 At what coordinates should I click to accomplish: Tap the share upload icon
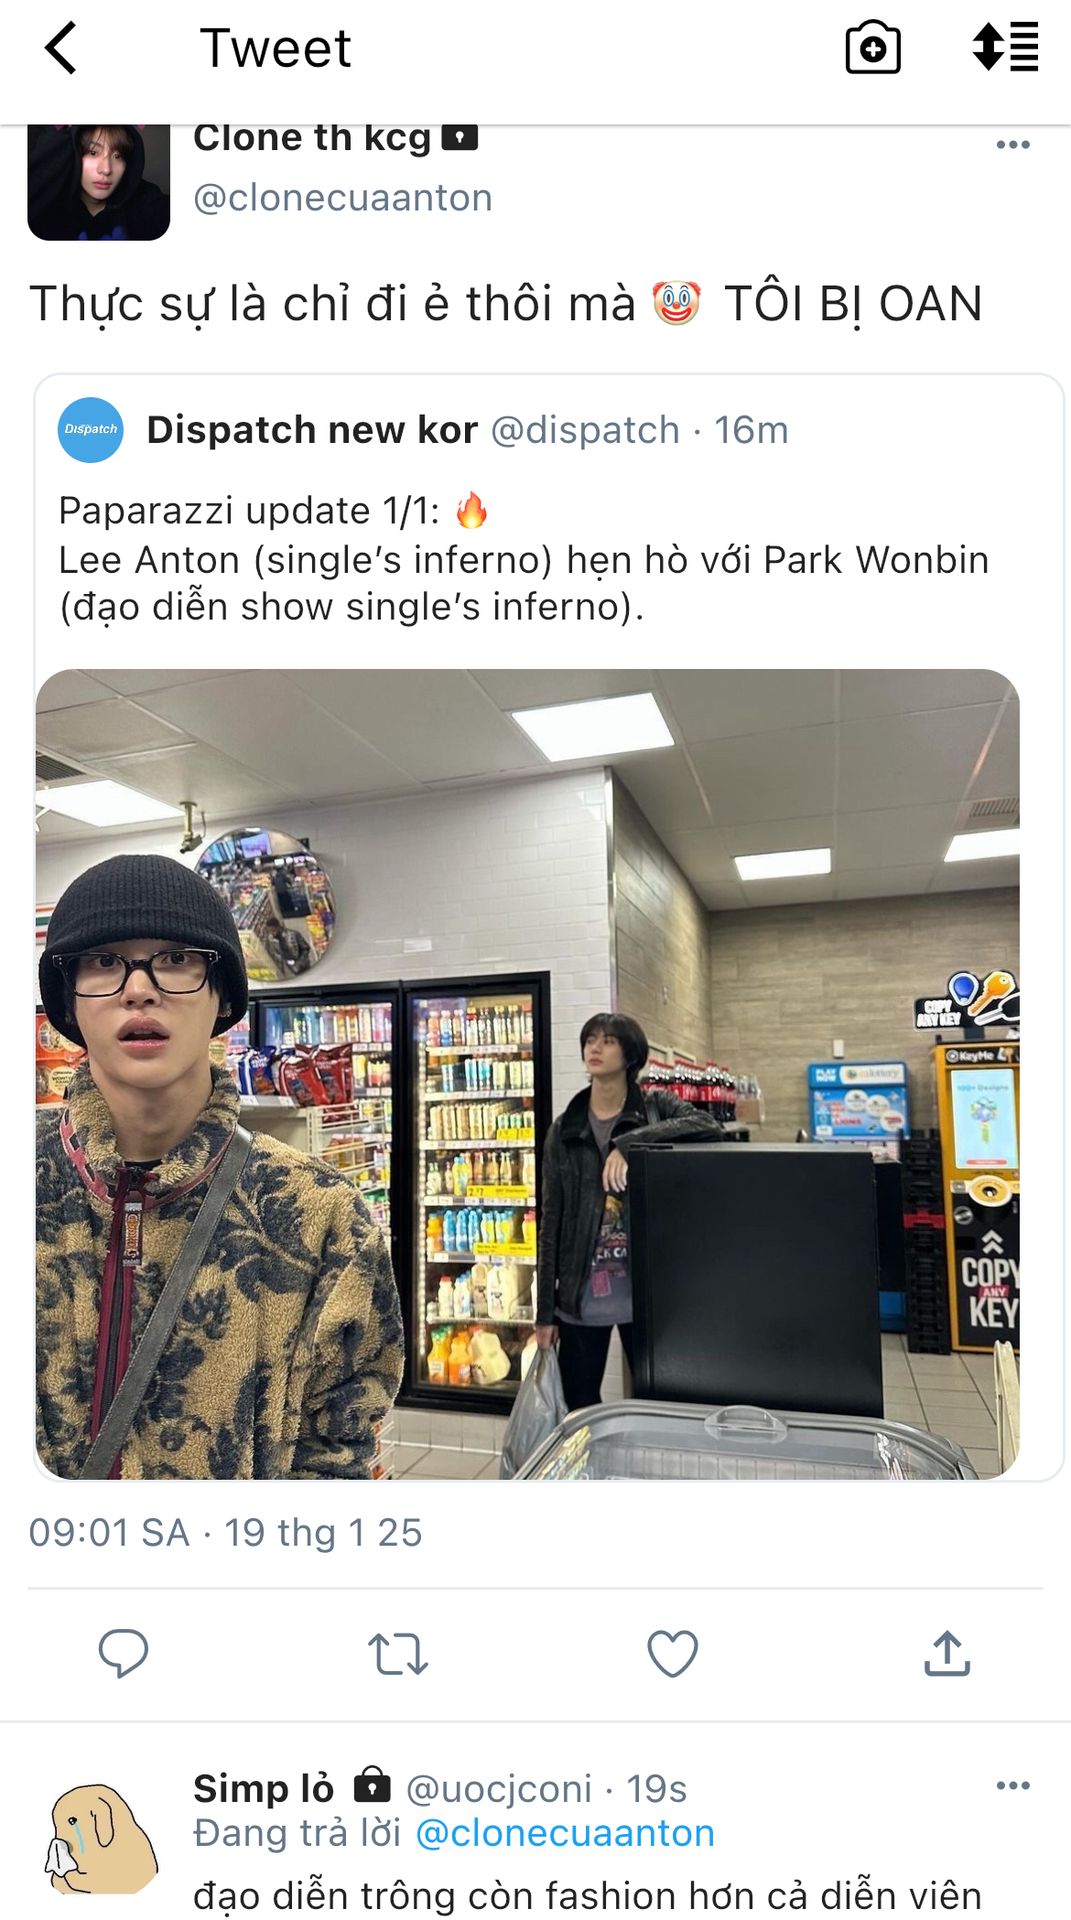tap(947, 1653)
